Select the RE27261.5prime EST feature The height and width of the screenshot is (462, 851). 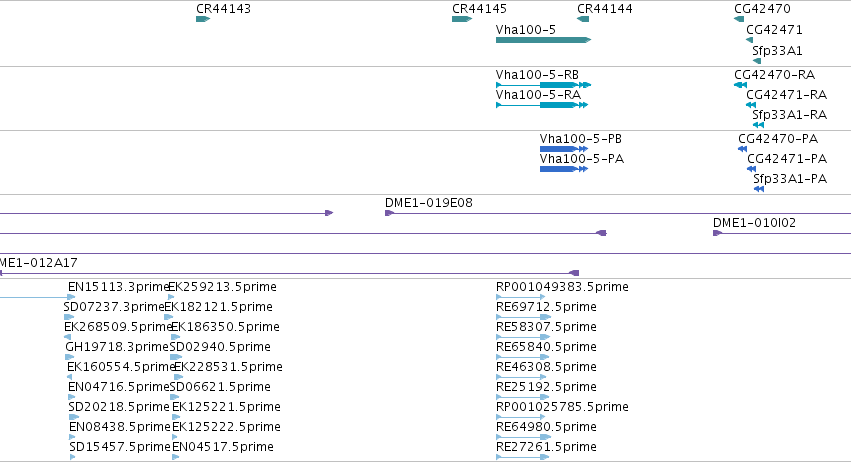click(522, 458)
